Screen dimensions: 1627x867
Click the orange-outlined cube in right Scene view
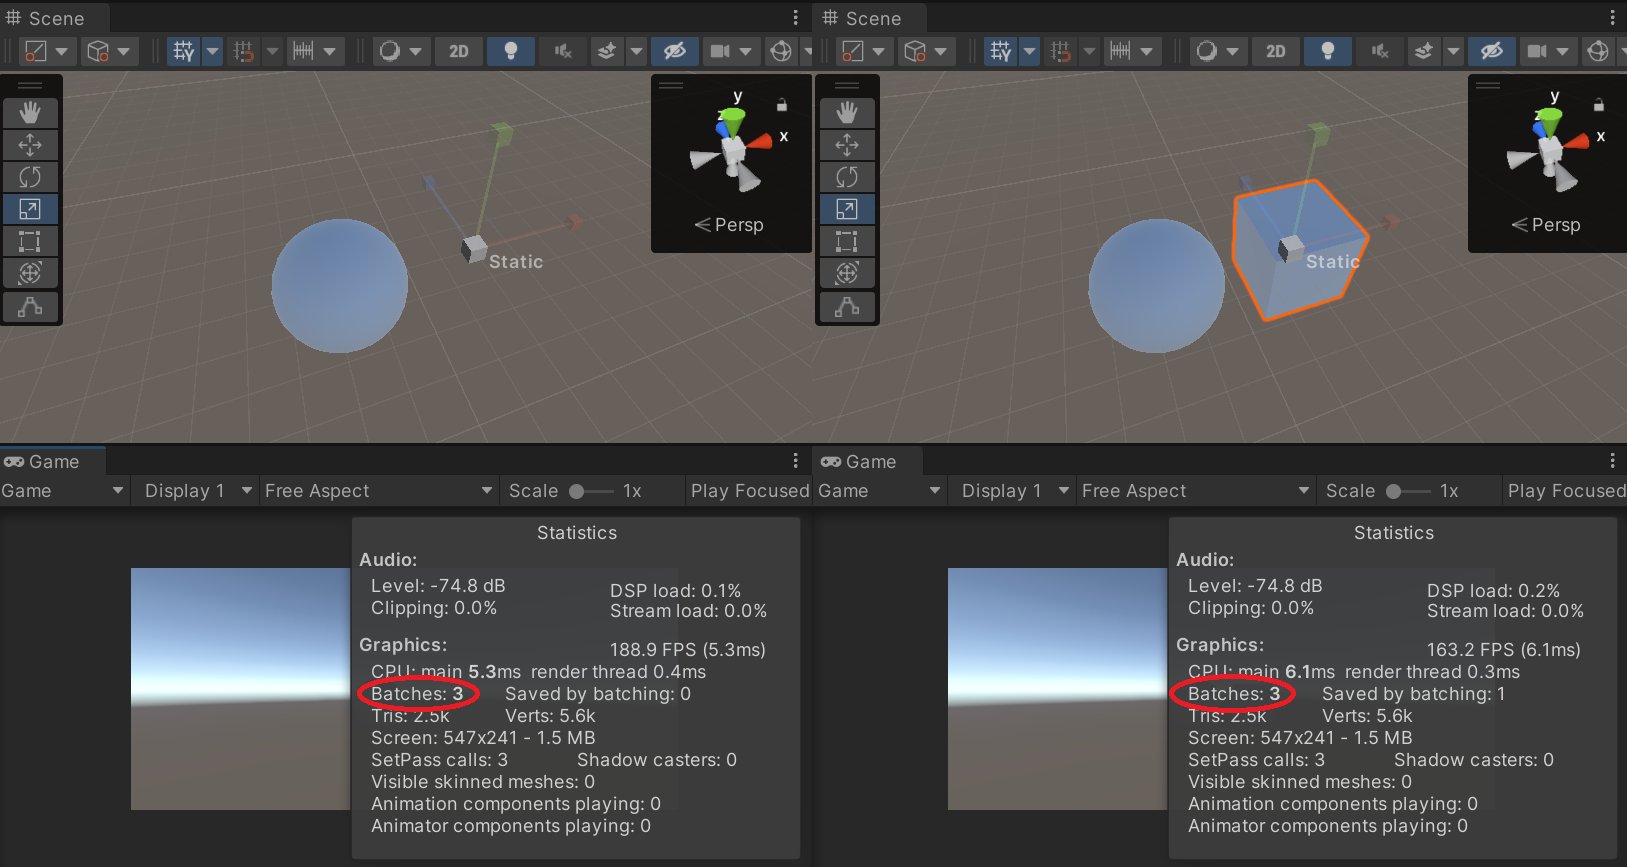tap(1300, 250)
